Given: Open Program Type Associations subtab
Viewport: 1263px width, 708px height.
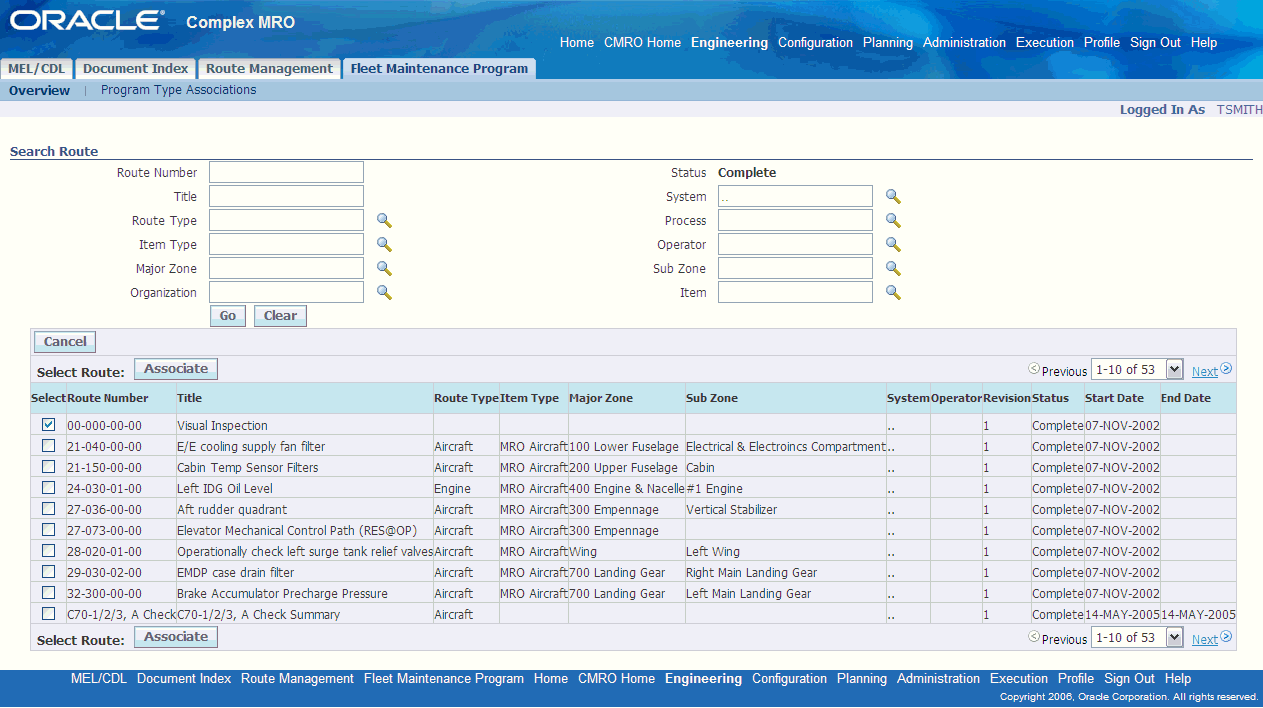Looking at the screenshot, I should [179, 90].
